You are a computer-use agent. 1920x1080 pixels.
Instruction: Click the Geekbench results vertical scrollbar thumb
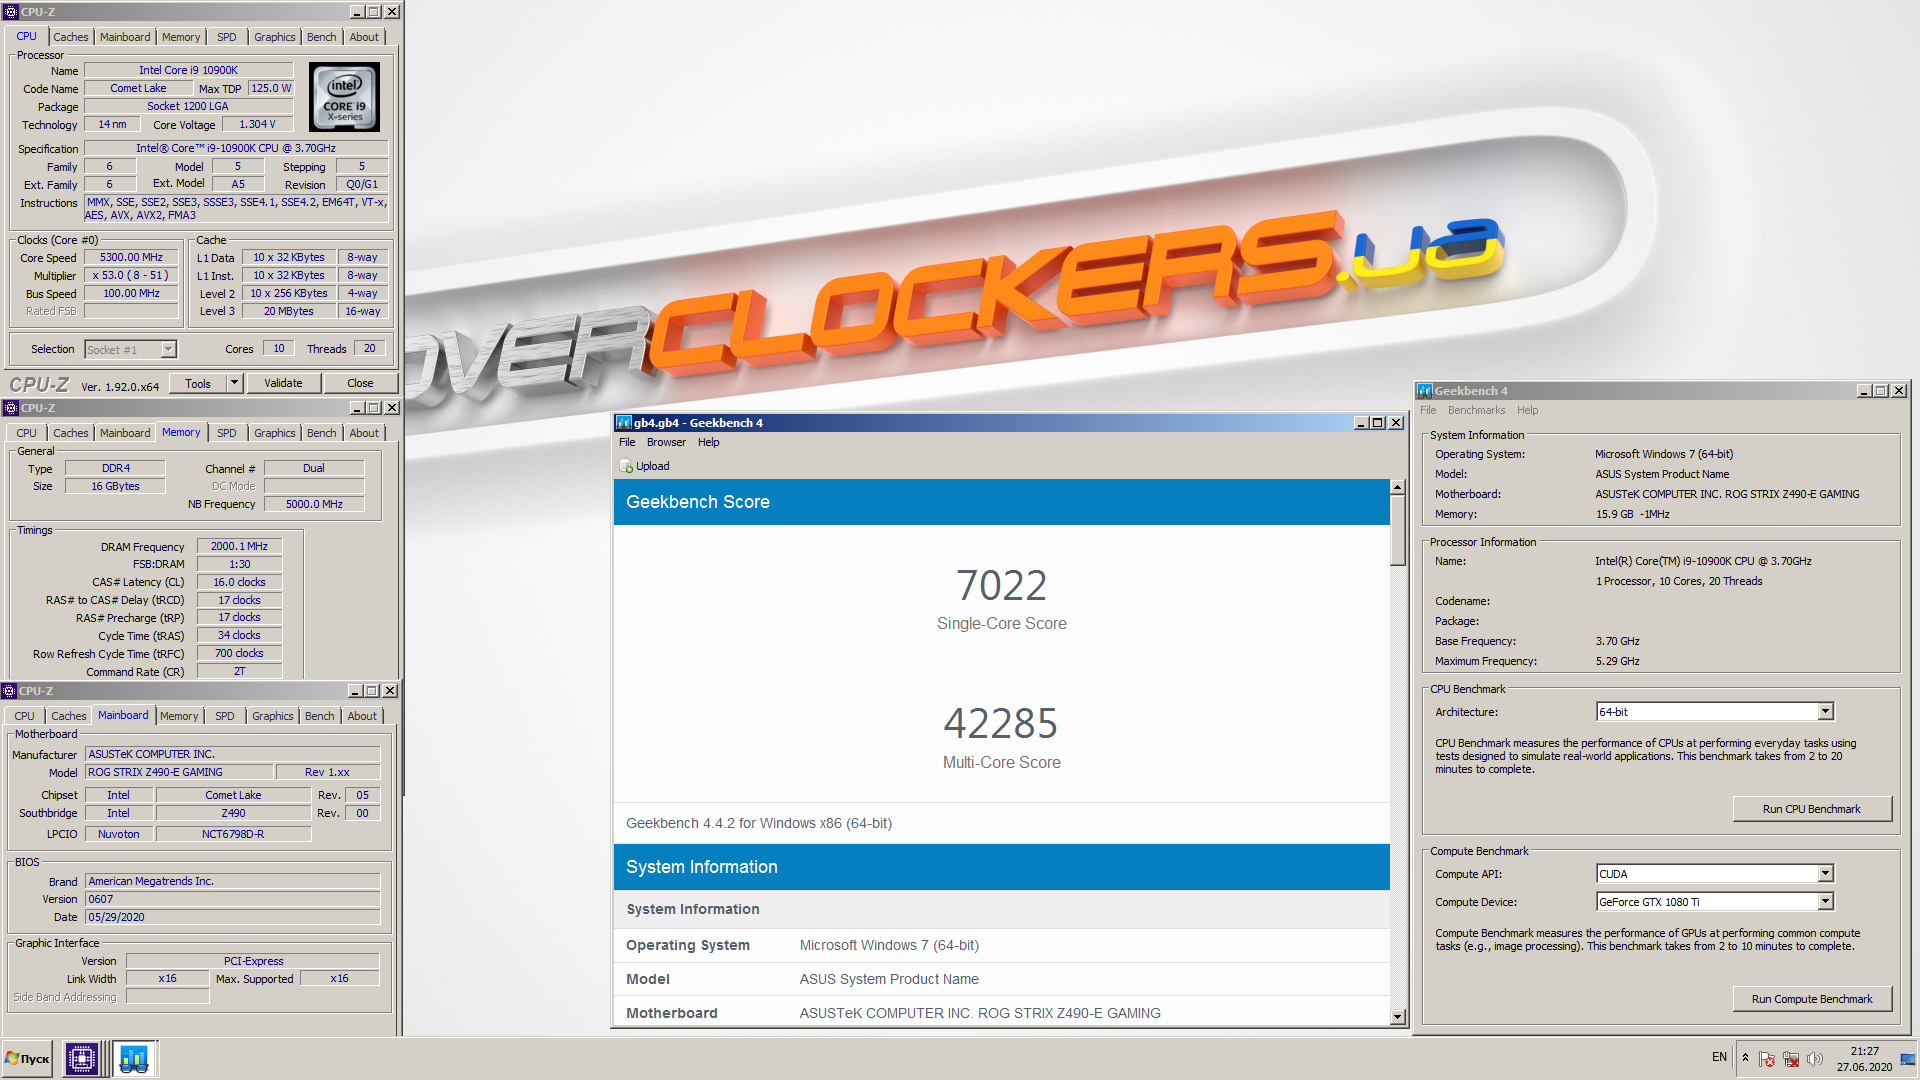[x=1398, y=531]
